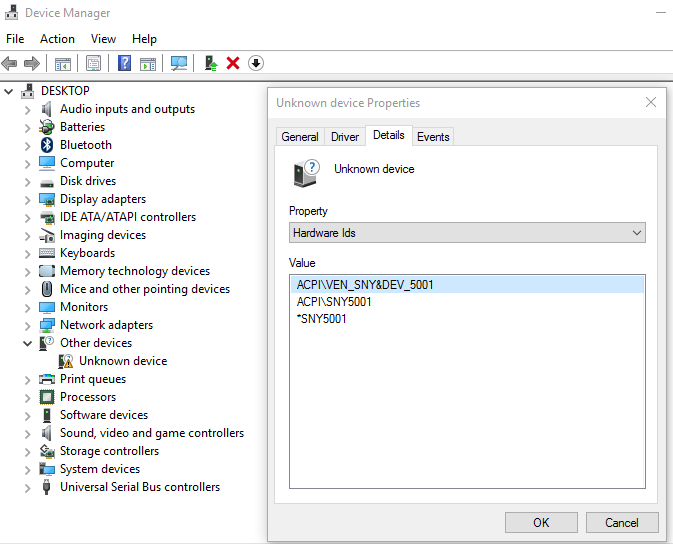Click the Keyboards category icon

(47, 253)
